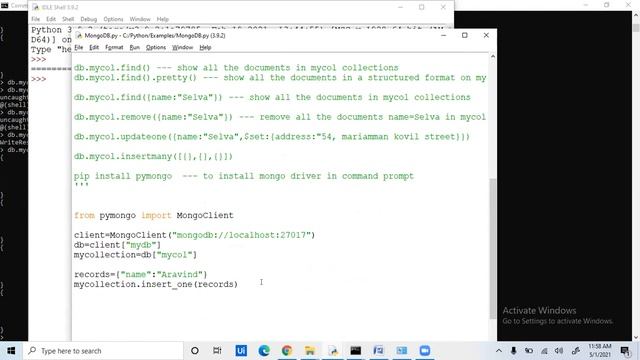This screenshot has height=360, width=640.
Task: Open the Windows Start menu
Action: pyautogui.click(x=11, y=351)
